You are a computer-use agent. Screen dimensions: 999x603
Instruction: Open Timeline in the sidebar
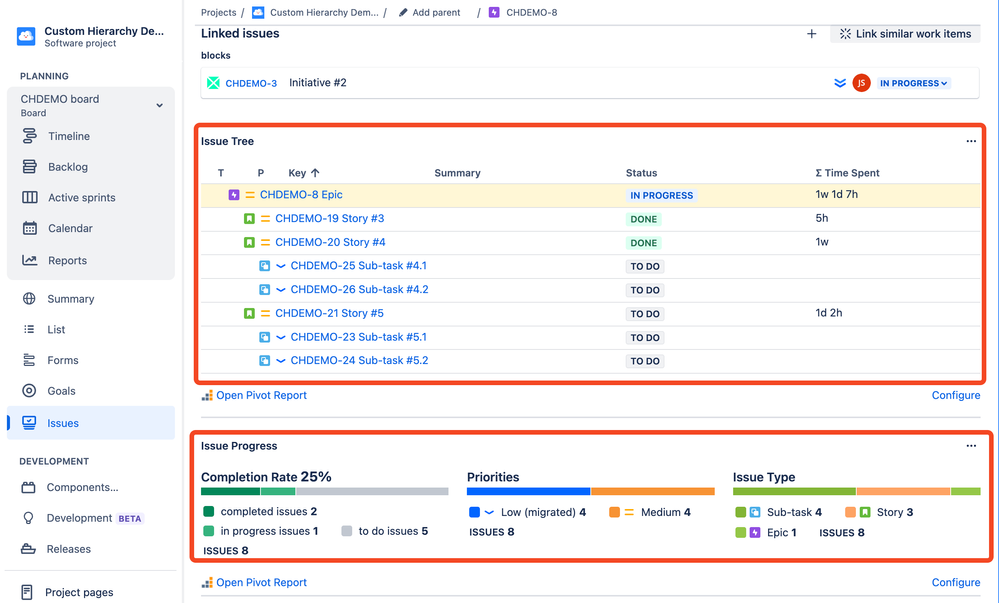click(69, 136)
